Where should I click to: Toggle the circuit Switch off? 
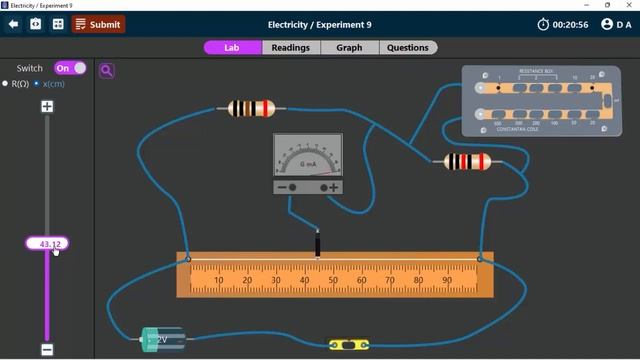pos(70,68)
